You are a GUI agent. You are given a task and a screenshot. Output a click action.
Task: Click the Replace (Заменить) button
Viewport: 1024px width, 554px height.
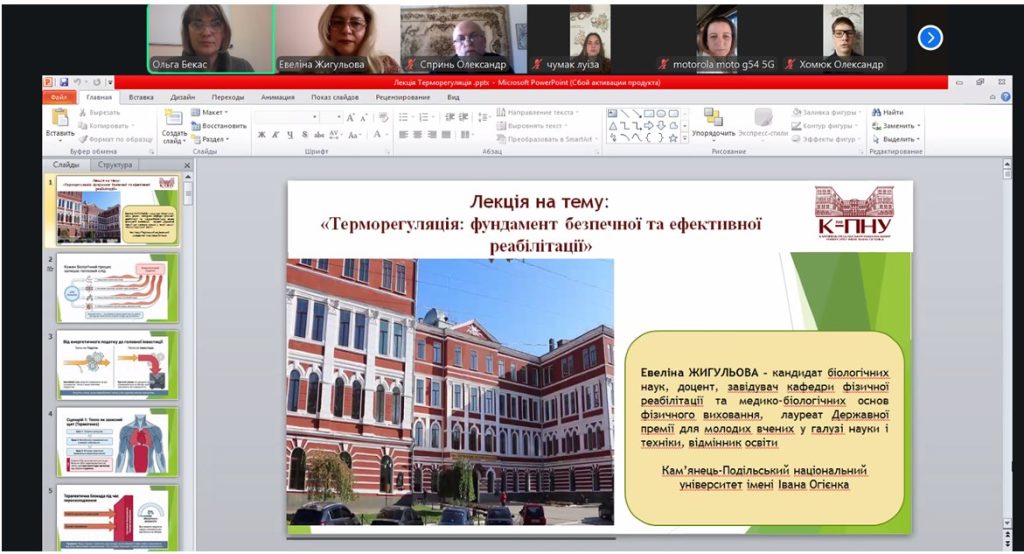click(896, 126)
